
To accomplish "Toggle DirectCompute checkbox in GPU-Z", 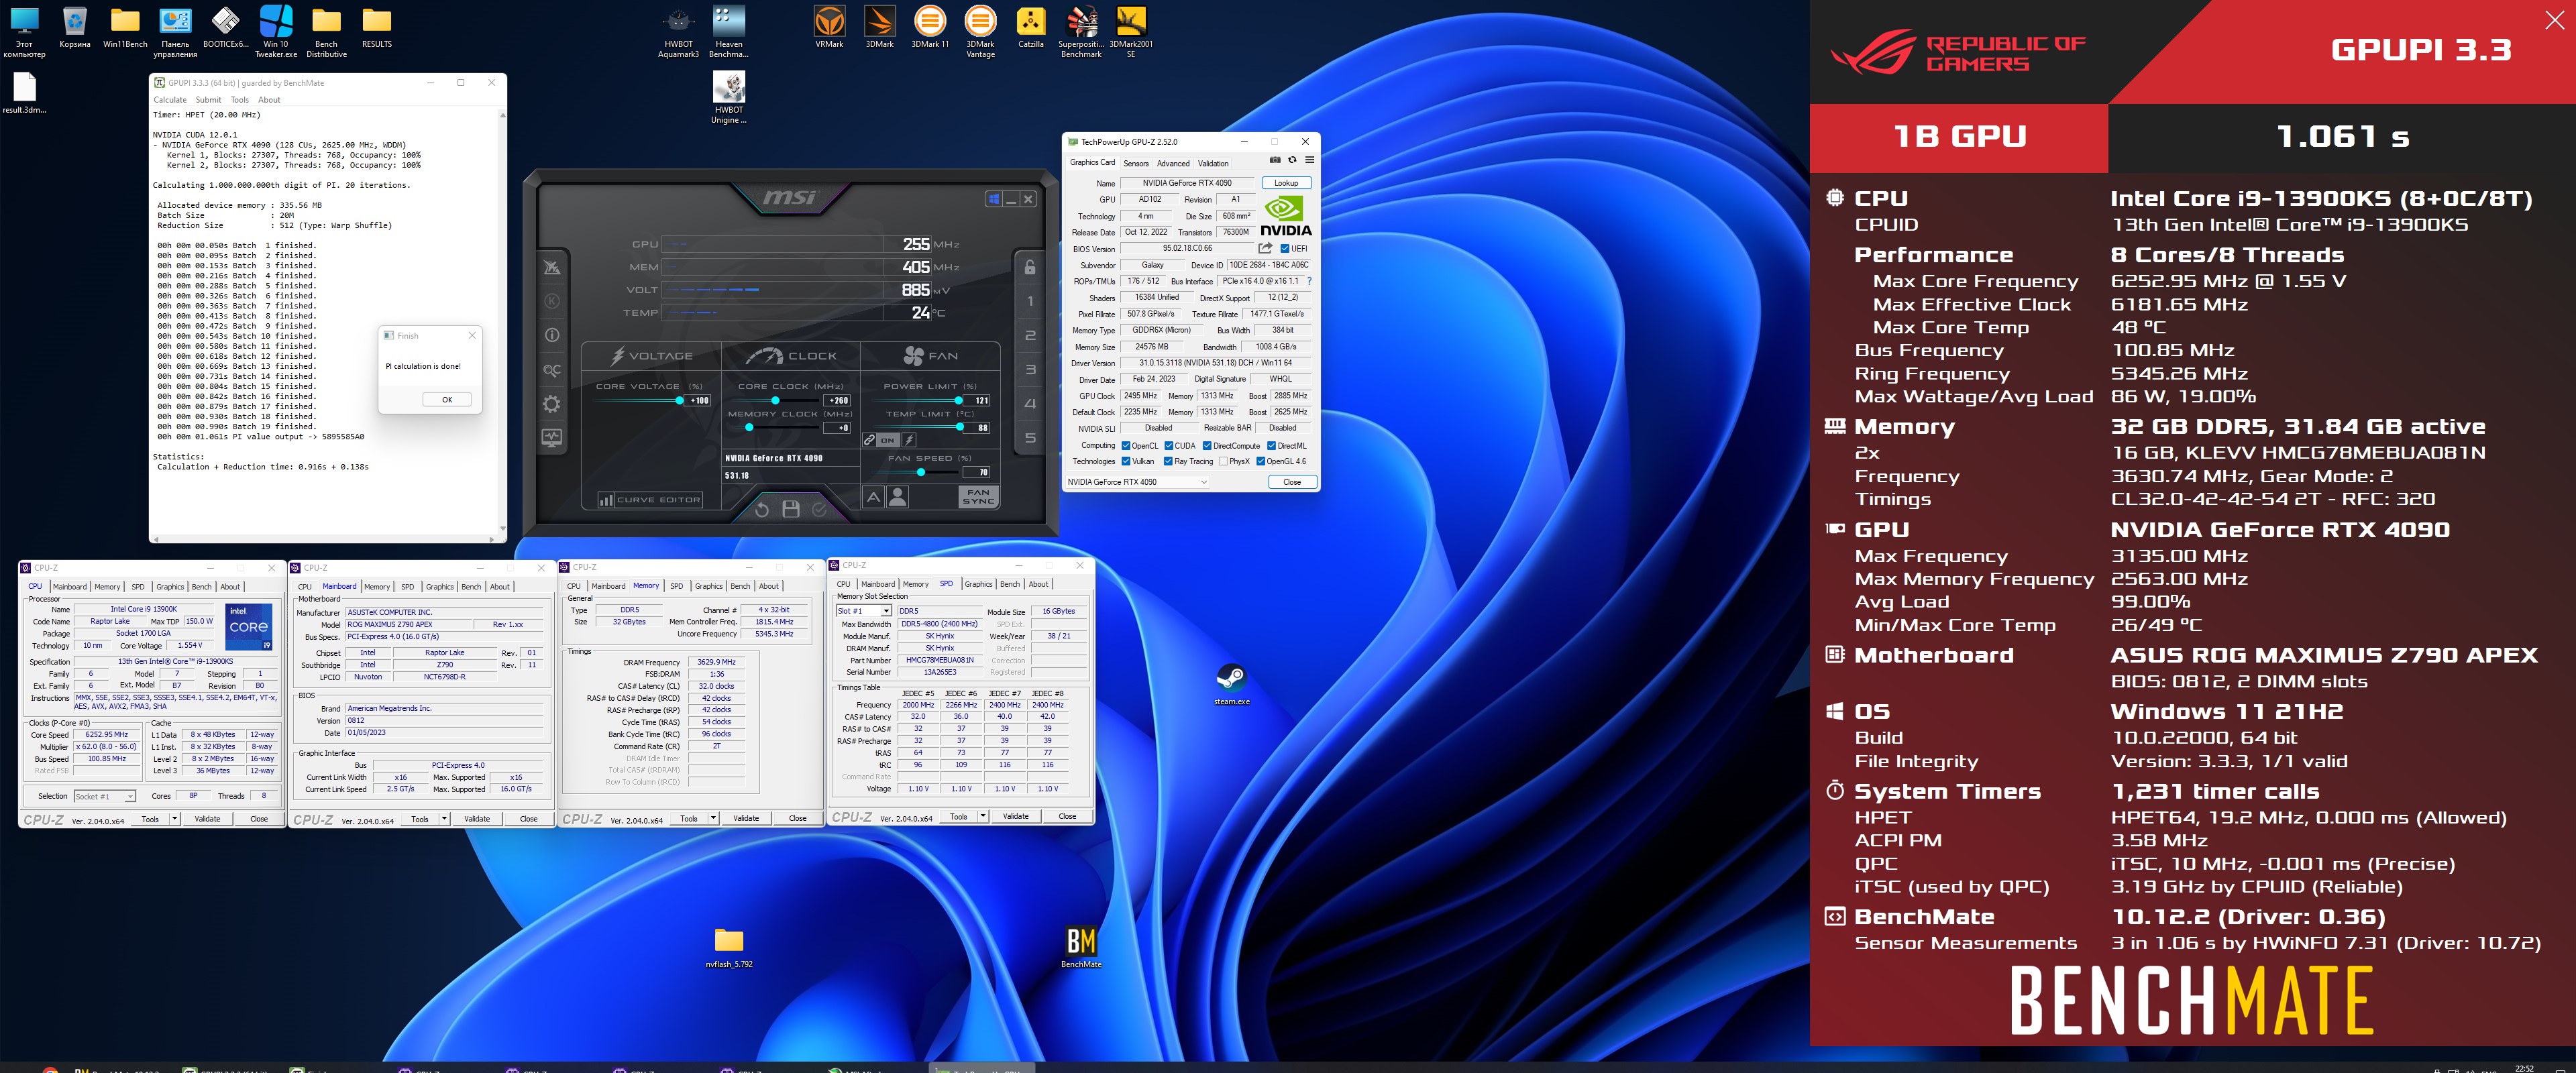I will point(1207,446).
